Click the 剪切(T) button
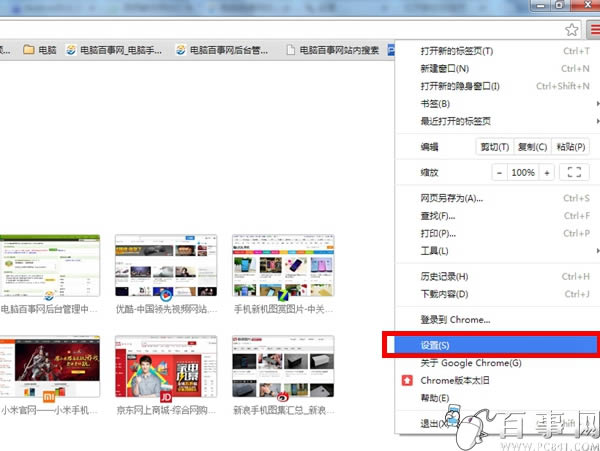The height and width of the screenshot is (451, 600). point(494,147)
